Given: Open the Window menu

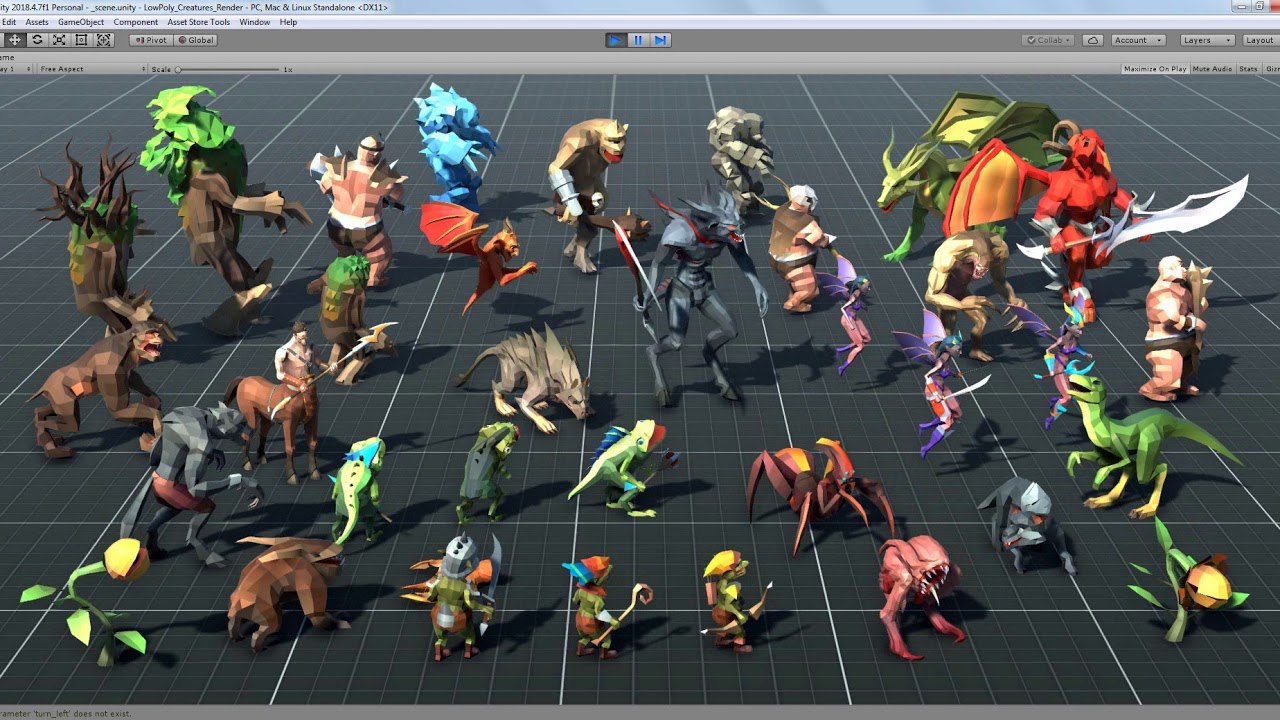Looking at the screenshot, I should [x=255, y=22].
